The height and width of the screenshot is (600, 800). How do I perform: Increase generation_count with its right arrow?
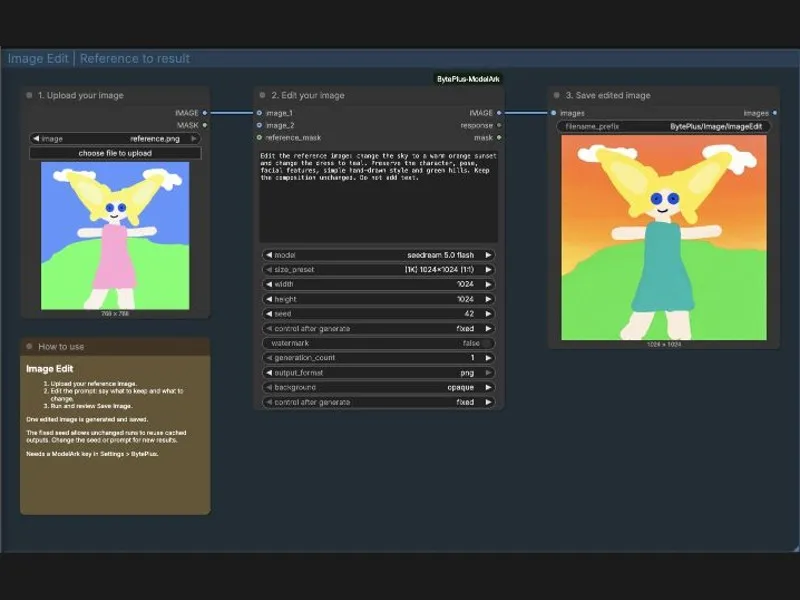coord(488,358)
